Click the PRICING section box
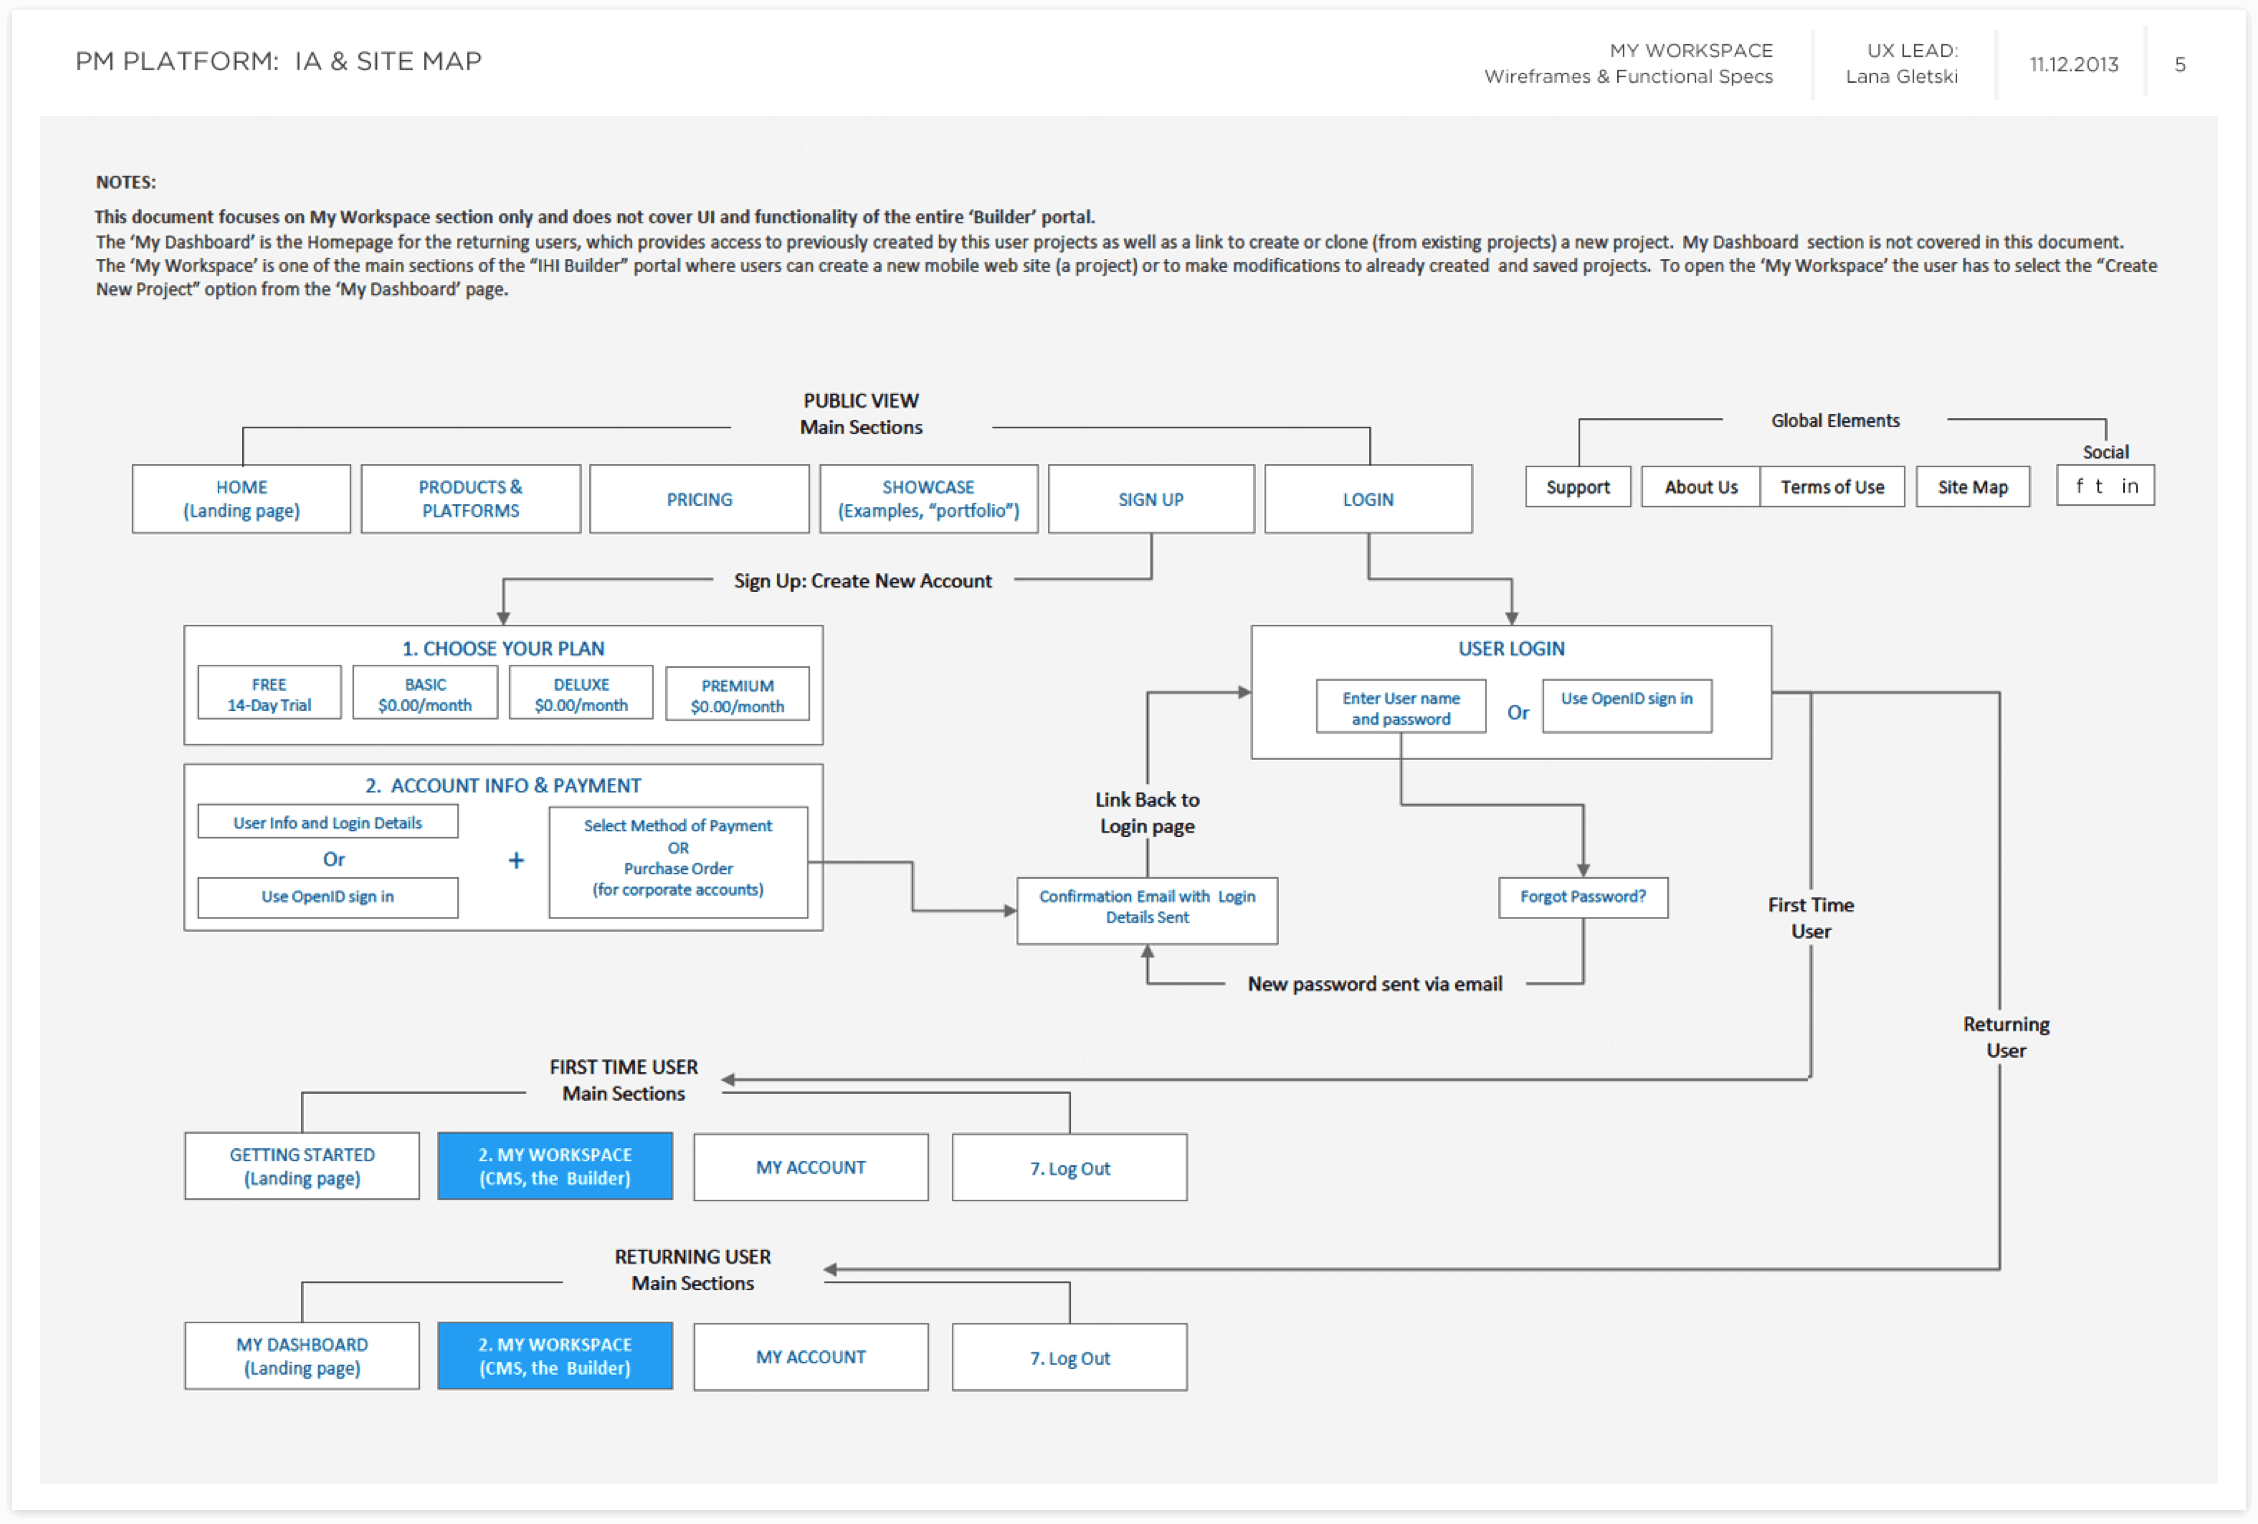The width and height of the screenshot is (2258, 1524). coord(699,499)
